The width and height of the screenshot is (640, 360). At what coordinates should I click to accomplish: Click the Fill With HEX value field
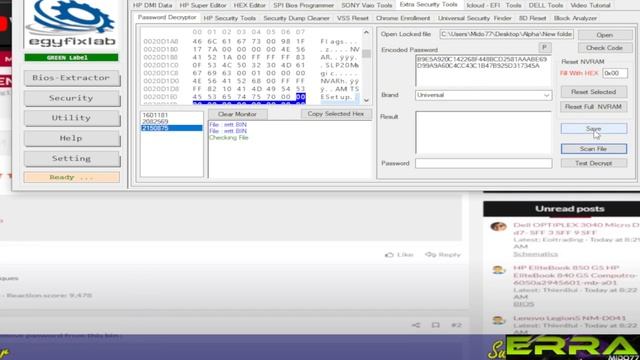point(615,73)
